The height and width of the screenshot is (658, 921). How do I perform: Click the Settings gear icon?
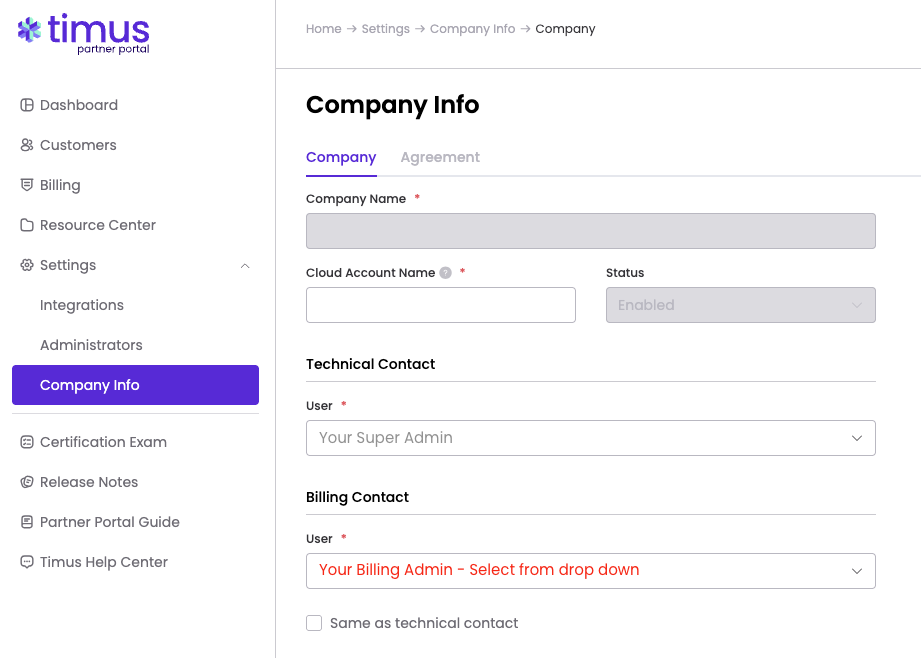pos(26,265)
